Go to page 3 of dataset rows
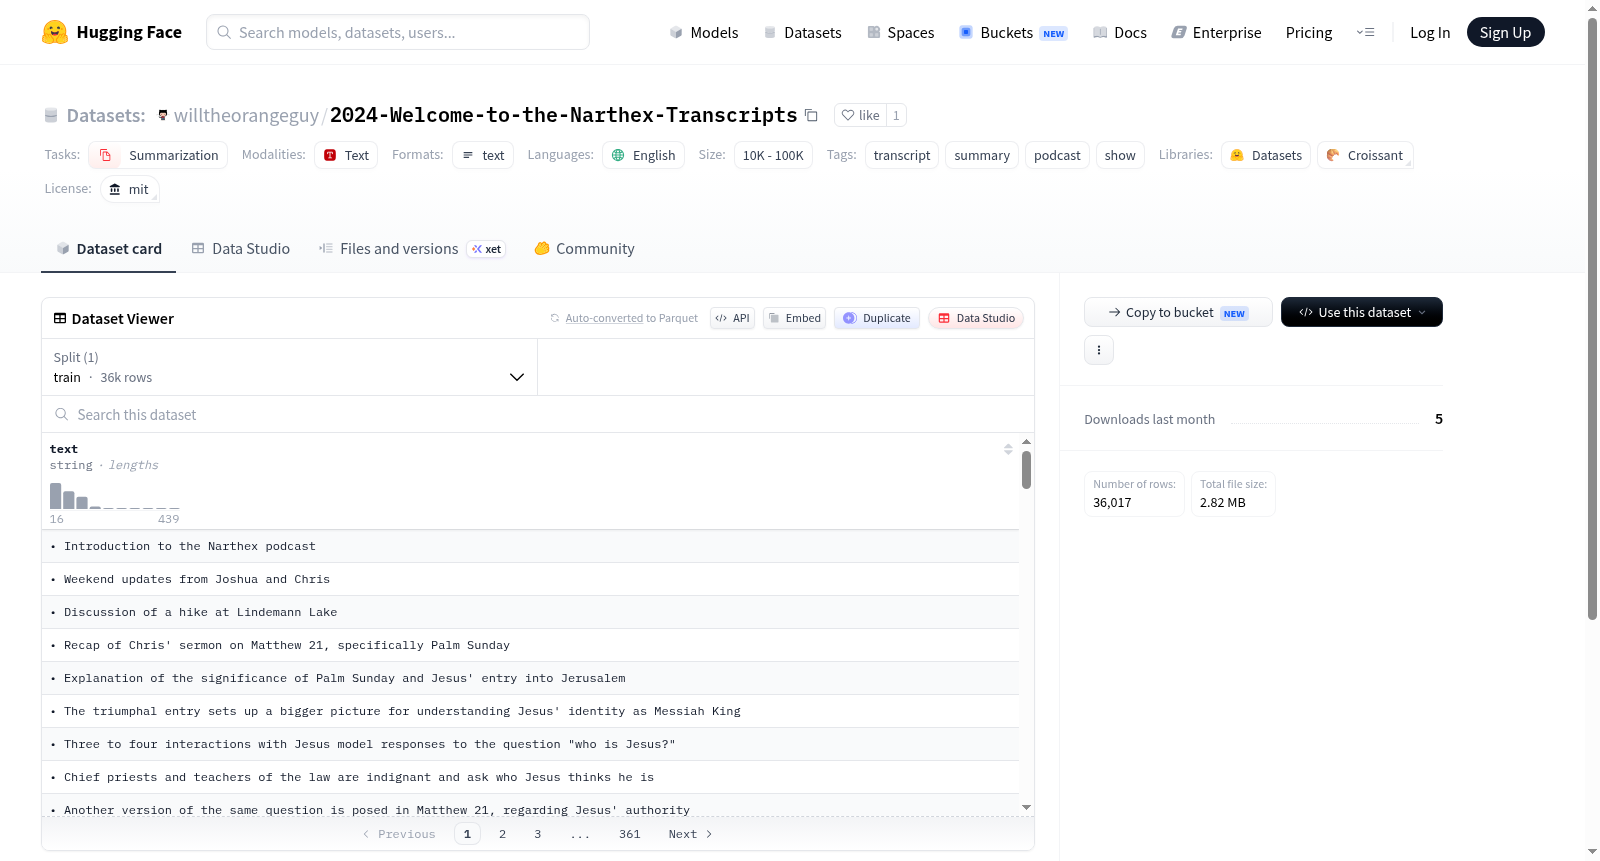 coord(538,834)
